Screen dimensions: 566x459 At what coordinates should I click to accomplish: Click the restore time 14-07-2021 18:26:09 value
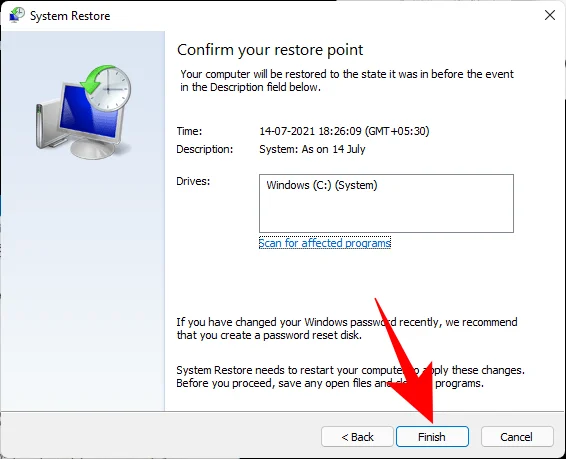click(x=344, y=131)
